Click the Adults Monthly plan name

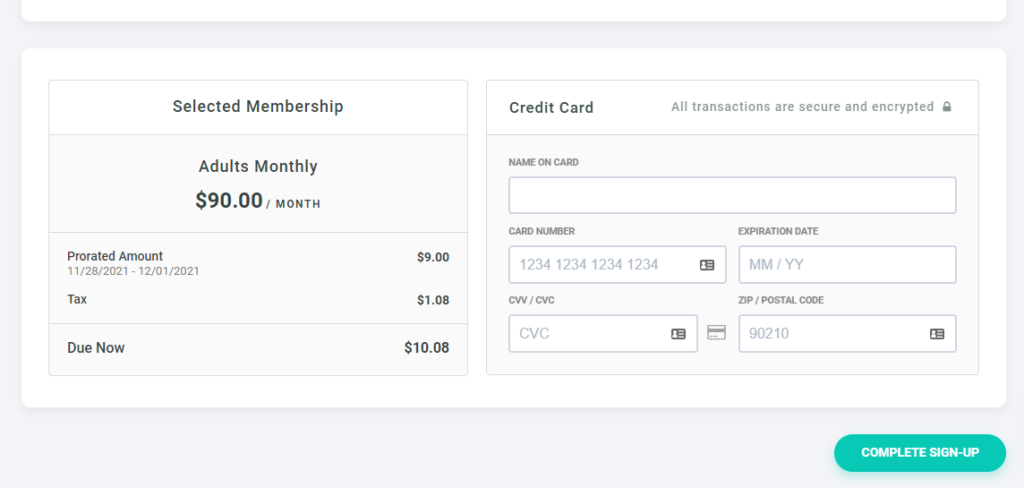pyautogui.click(x=258, y=167)
